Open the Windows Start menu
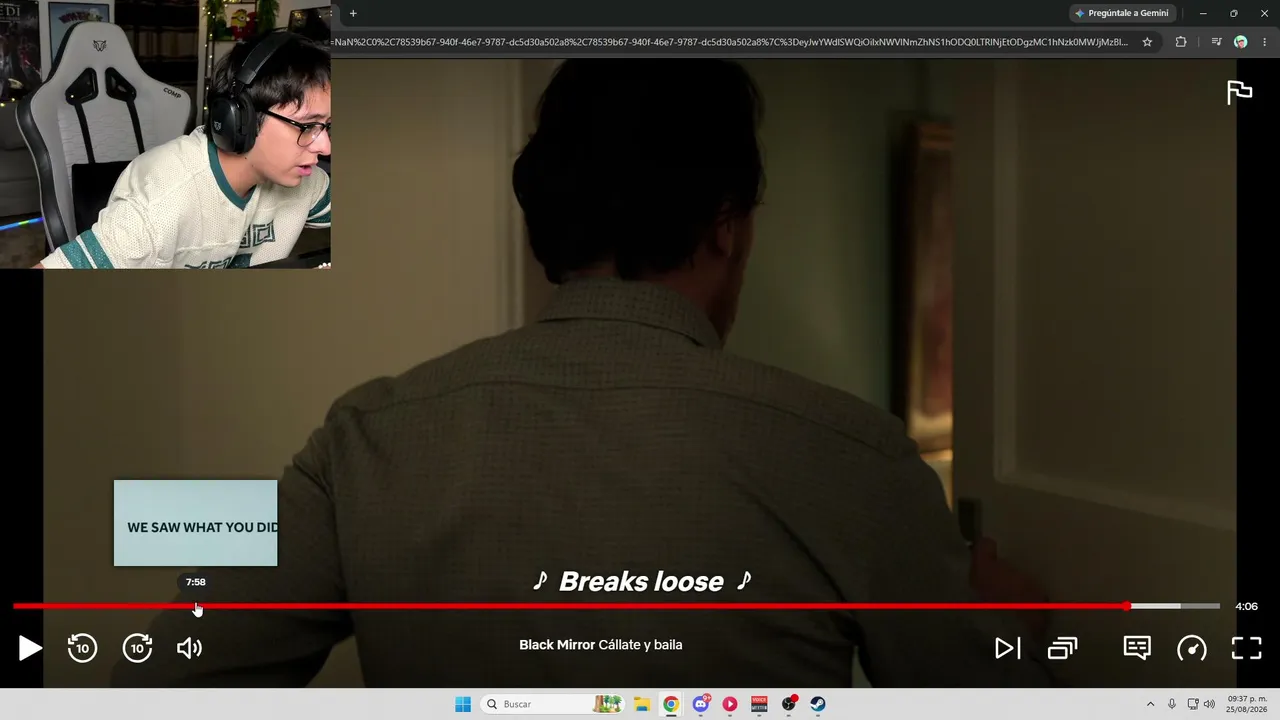This screenshot has height=720, width=1280. [x=463, y=704]
